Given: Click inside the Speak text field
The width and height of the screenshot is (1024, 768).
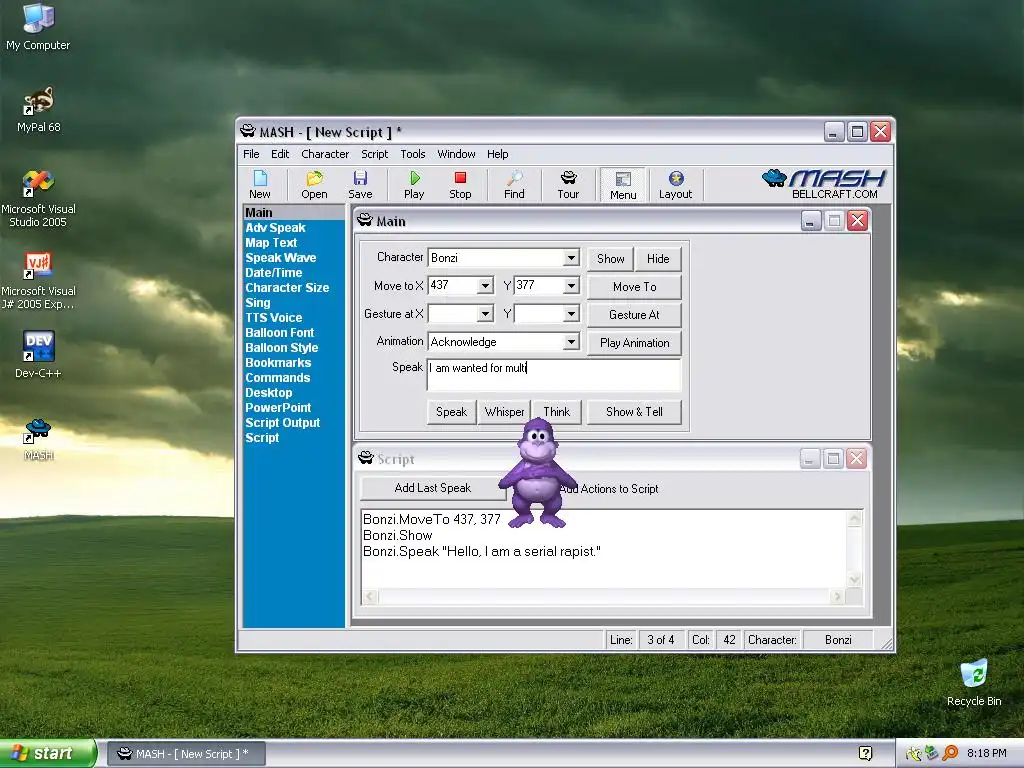Looking at the screenshot, I should [554, 374].
